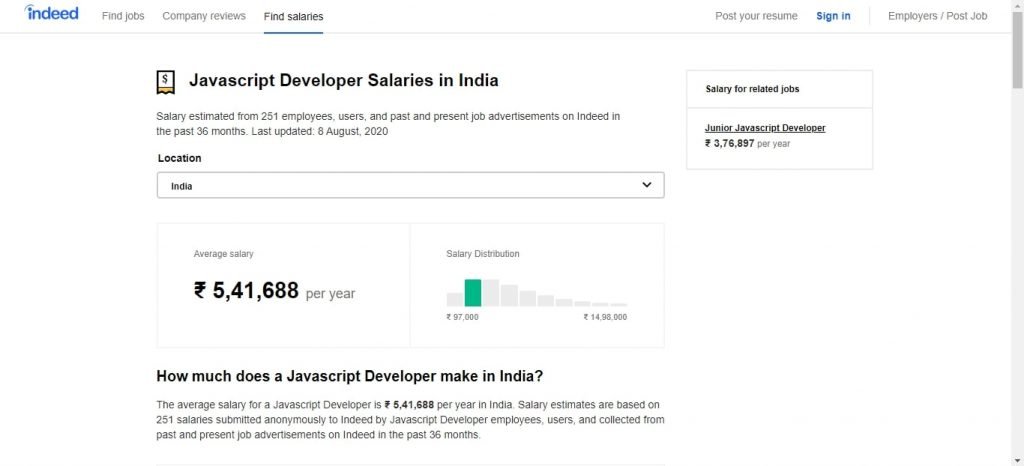Click the highlighted green salary distribution bar
The image size is (1024, 466).
[473, 293]
